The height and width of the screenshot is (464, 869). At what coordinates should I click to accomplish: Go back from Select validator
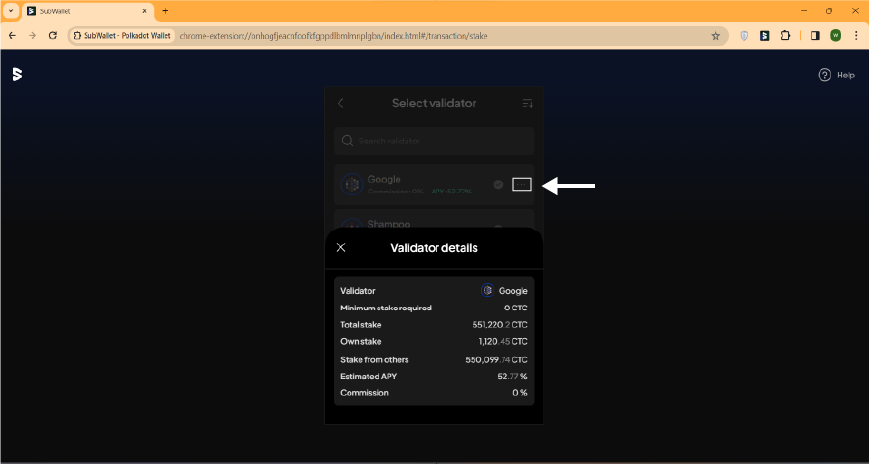(x=341, y=103)
